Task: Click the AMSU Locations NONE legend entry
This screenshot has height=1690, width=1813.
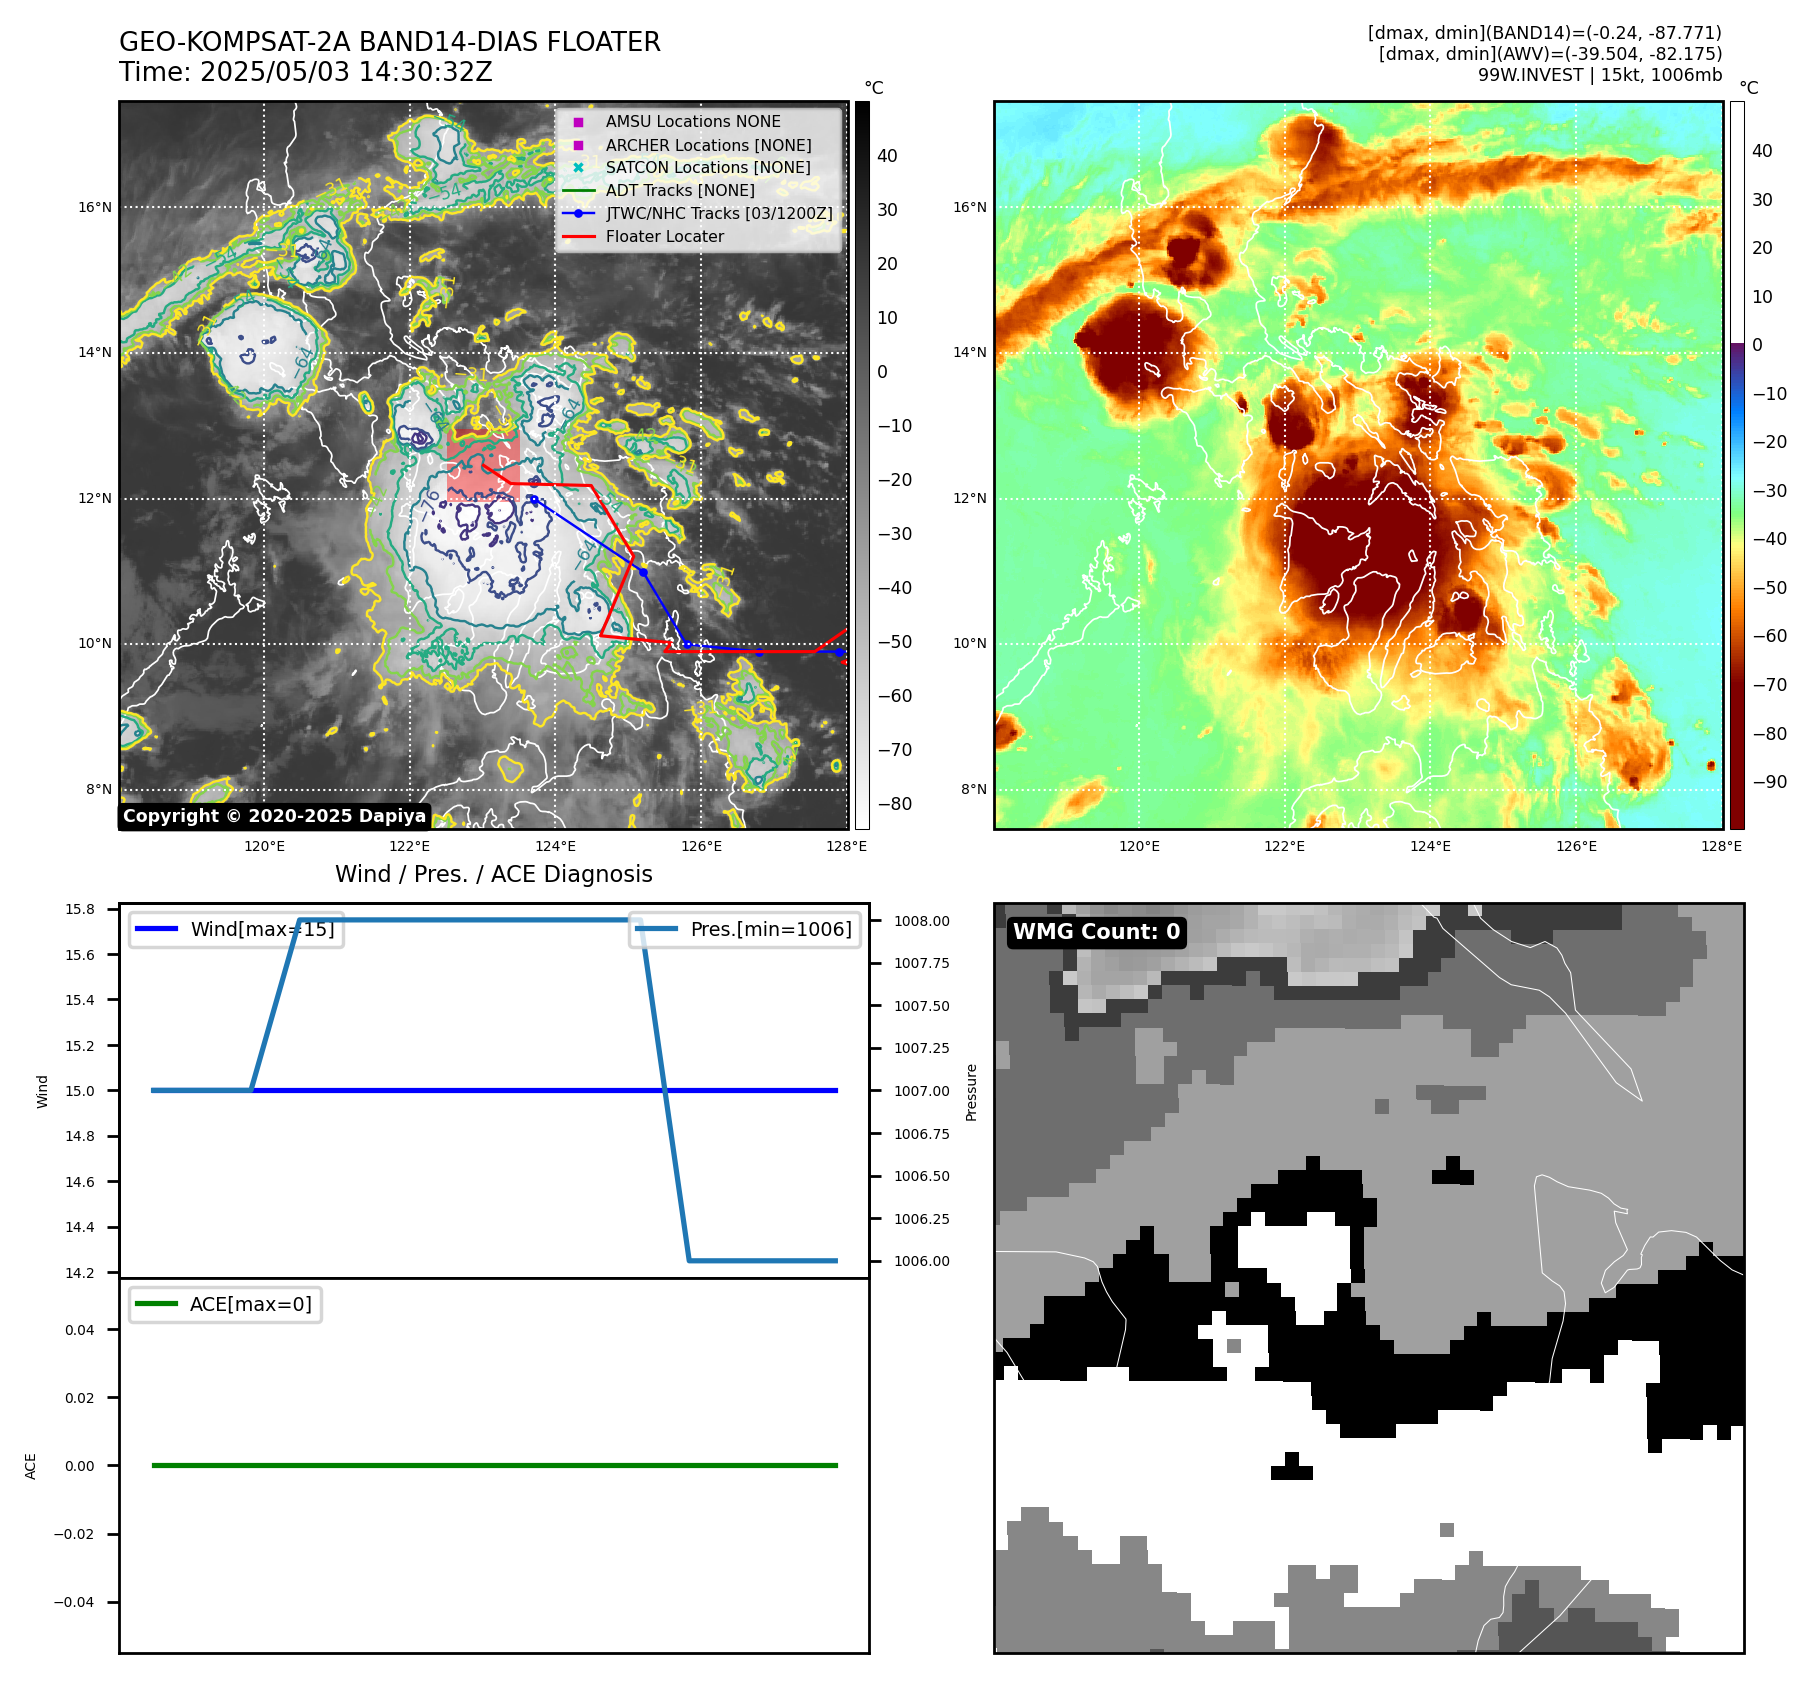Action: pos(693,121)
